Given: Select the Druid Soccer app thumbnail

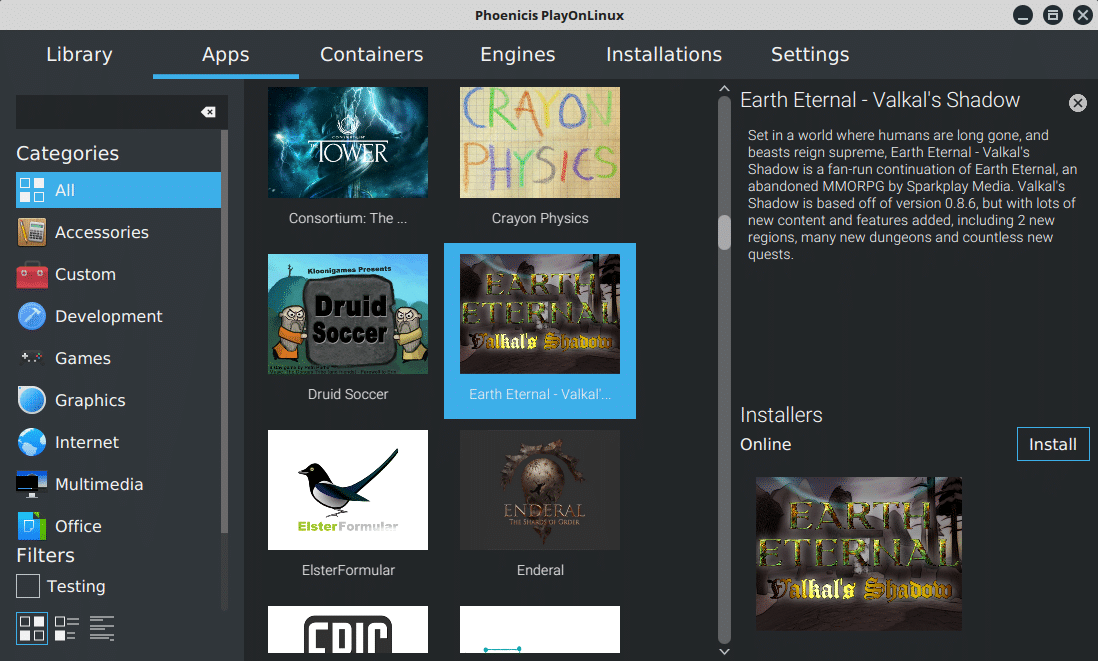Looking at the screenshot, I should (348, 314).
